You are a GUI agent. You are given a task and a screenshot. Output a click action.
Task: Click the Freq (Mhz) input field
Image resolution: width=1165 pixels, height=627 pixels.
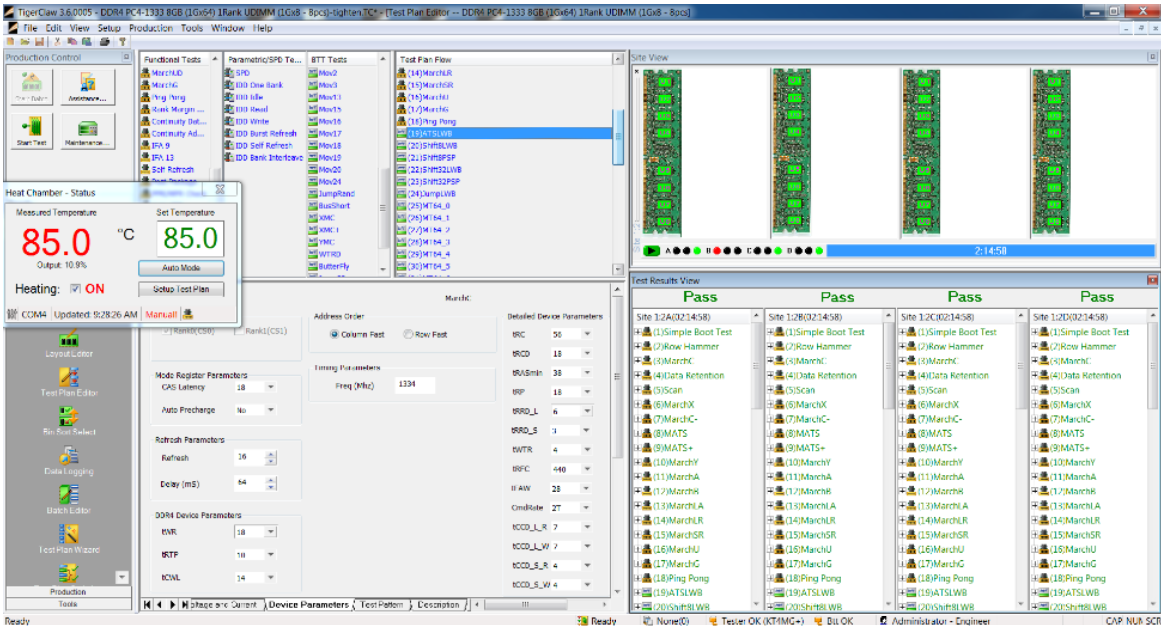tap(415, 384)
